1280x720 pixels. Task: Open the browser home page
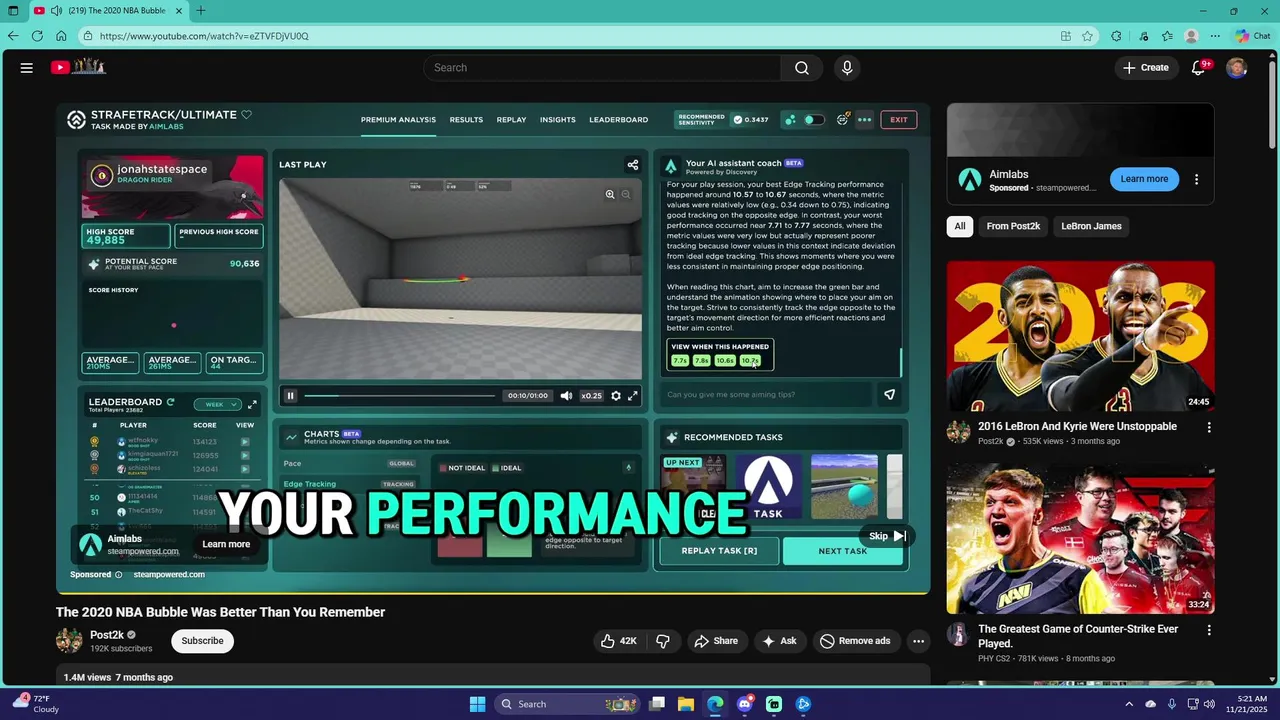click(61, 36)
